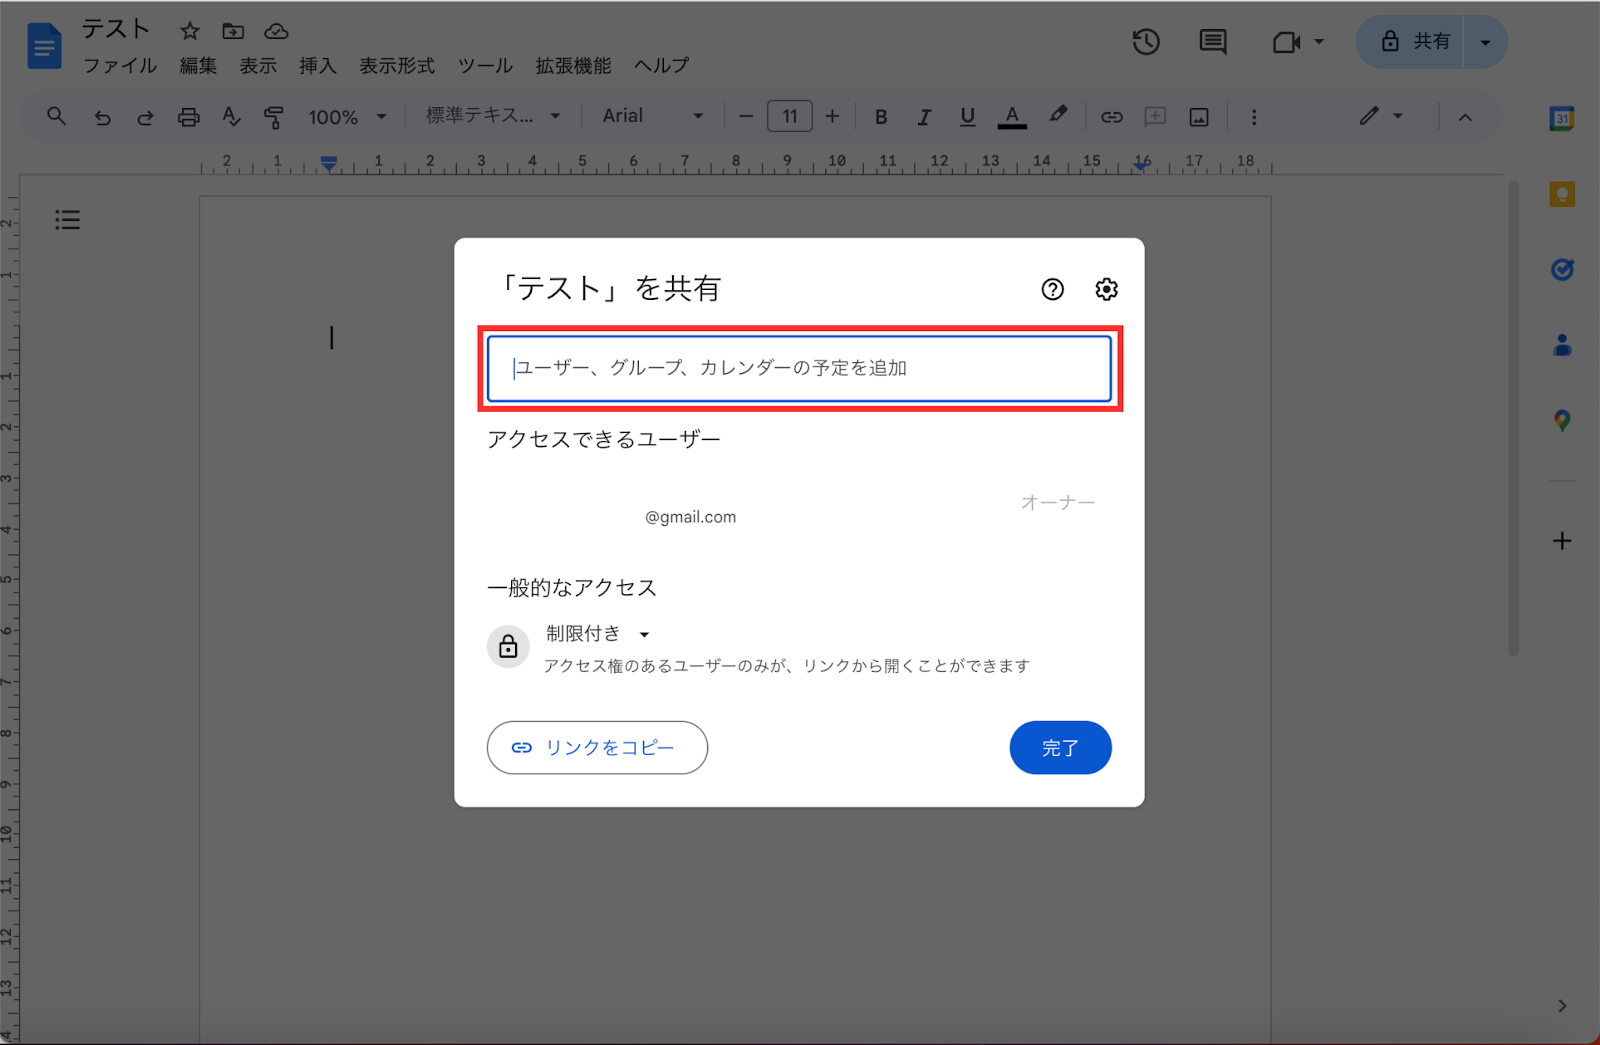Show the document outline icon
This screenshot has height=1045, width=1600.
(67, 220)
